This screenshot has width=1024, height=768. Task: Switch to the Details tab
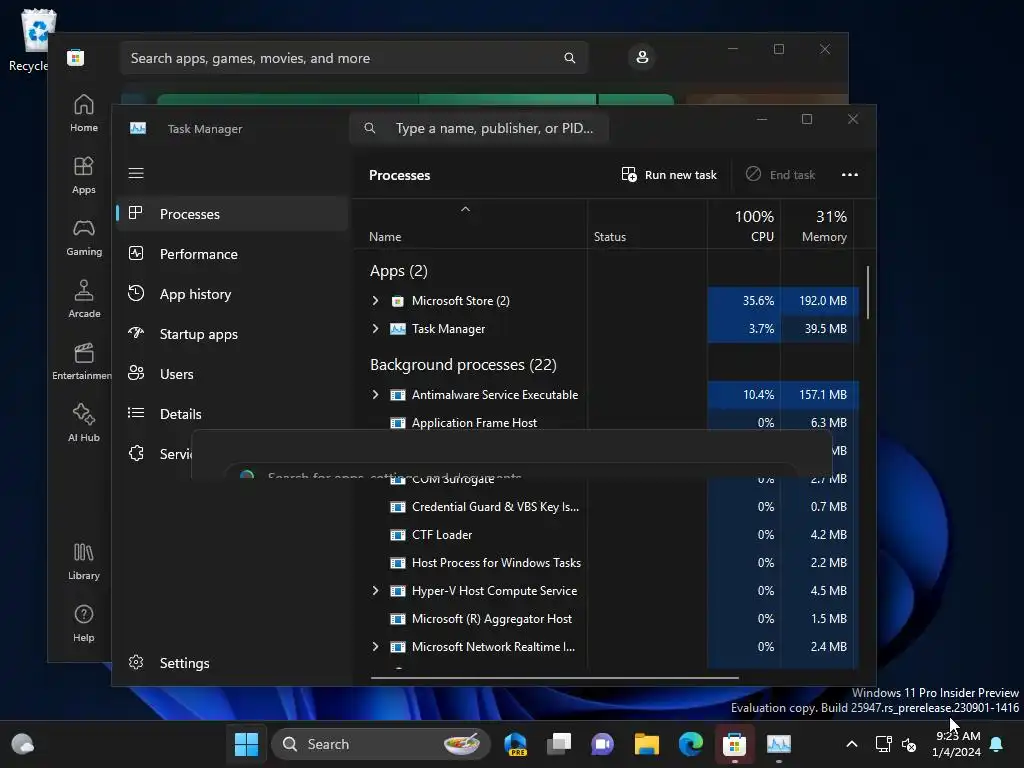coord(232,413)
